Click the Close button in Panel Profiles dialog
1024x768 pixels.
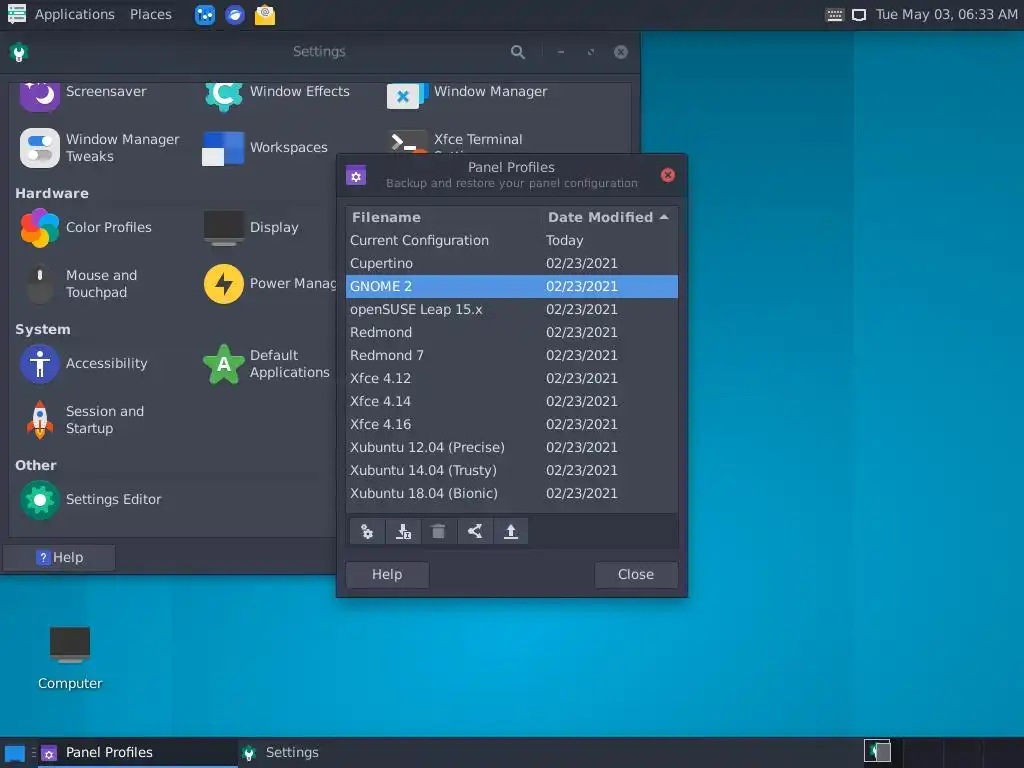coord(636,575)
